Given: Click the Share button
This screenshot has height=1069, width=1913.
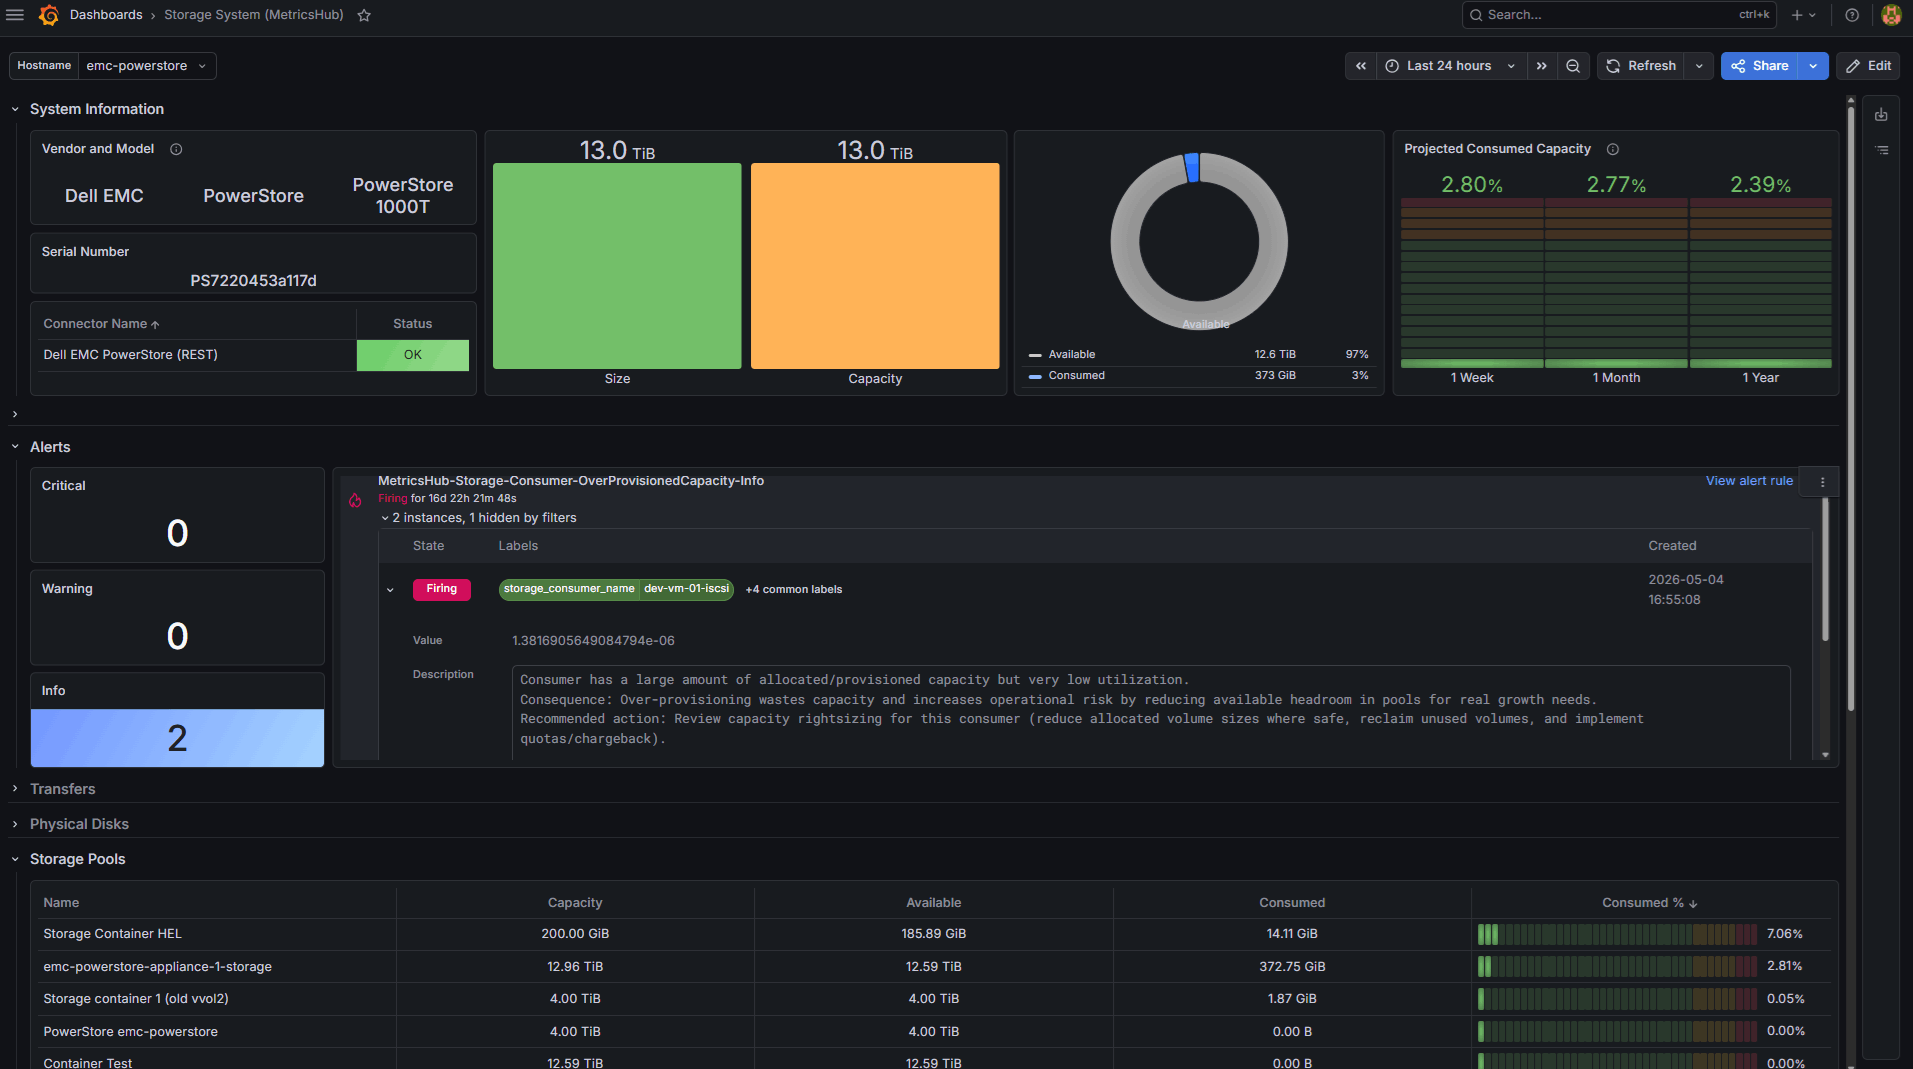Looking at the screenshot, I should (x=1760, y=66).
